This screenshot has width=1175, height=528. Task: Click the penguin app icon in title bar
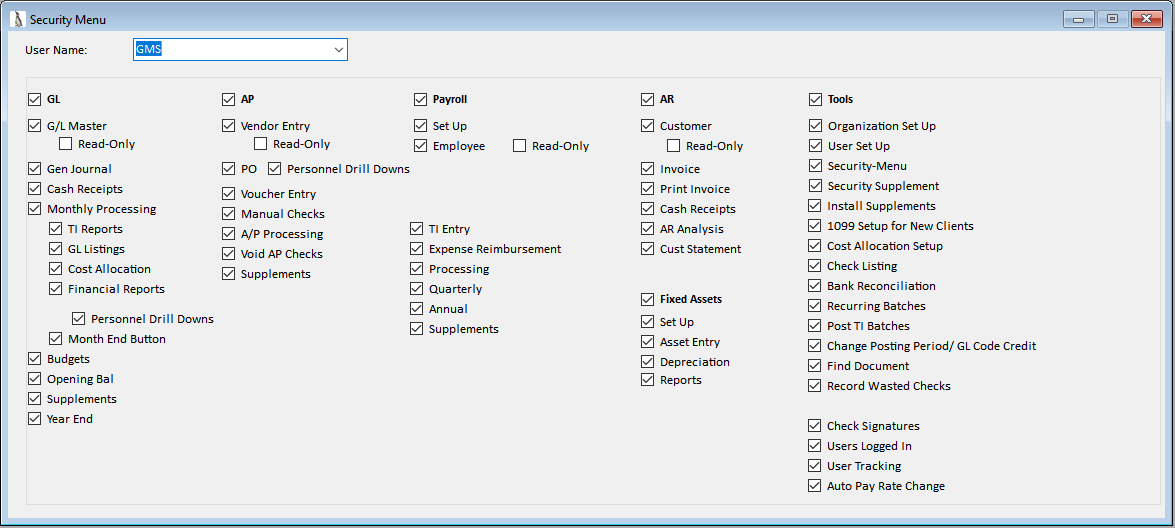pyautogui.click(x=17, y=19)
